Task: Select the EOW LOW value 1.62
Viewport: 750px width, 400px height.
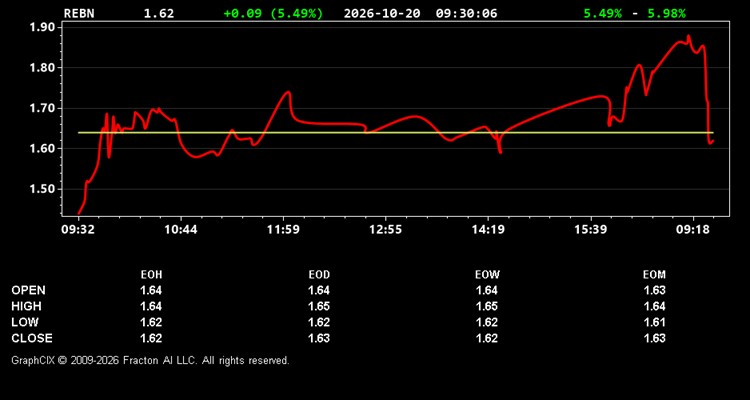Action: pyautogui.click(x=487, y=322)
